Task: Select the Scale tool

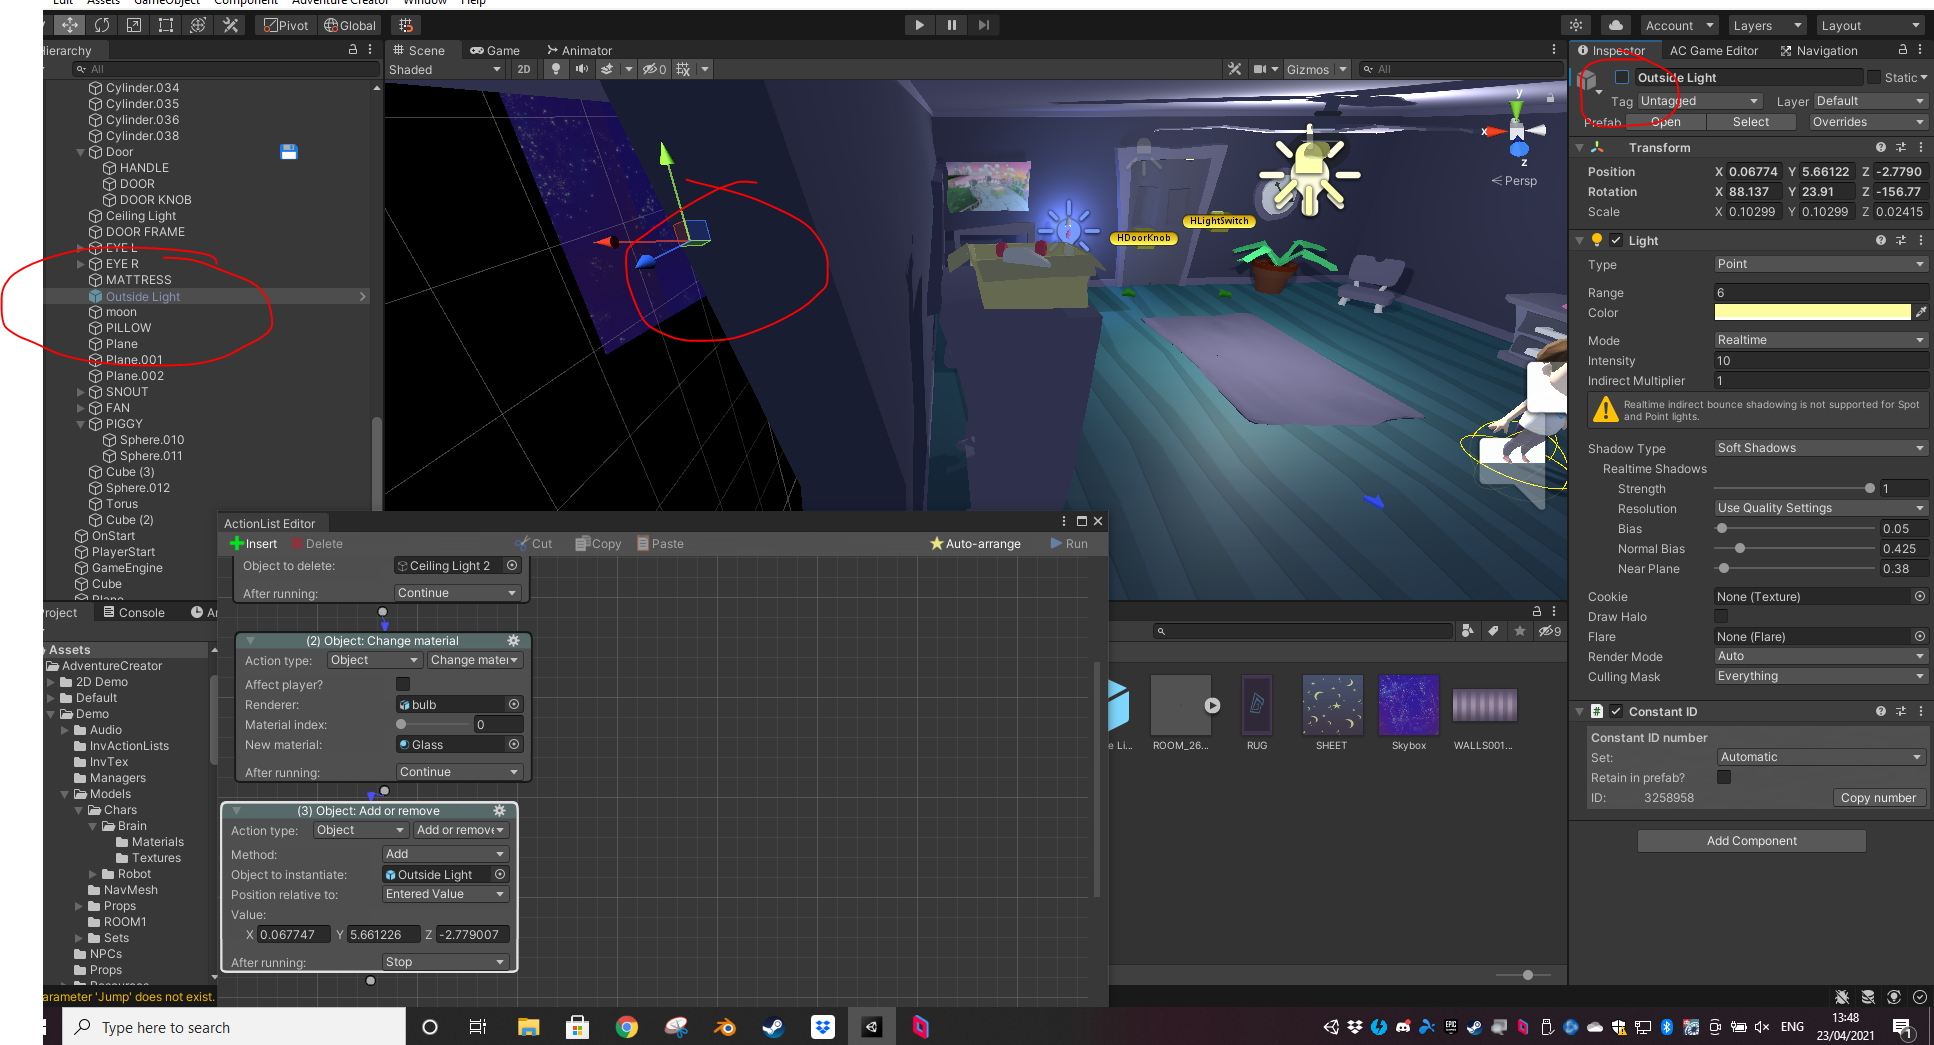Action: coord(134,25)
